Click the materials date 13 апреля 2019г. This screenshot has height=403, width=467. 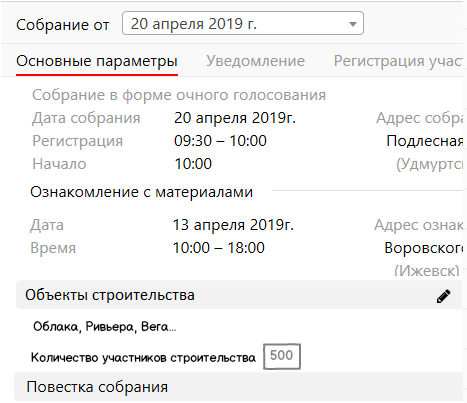pos(233,225)
